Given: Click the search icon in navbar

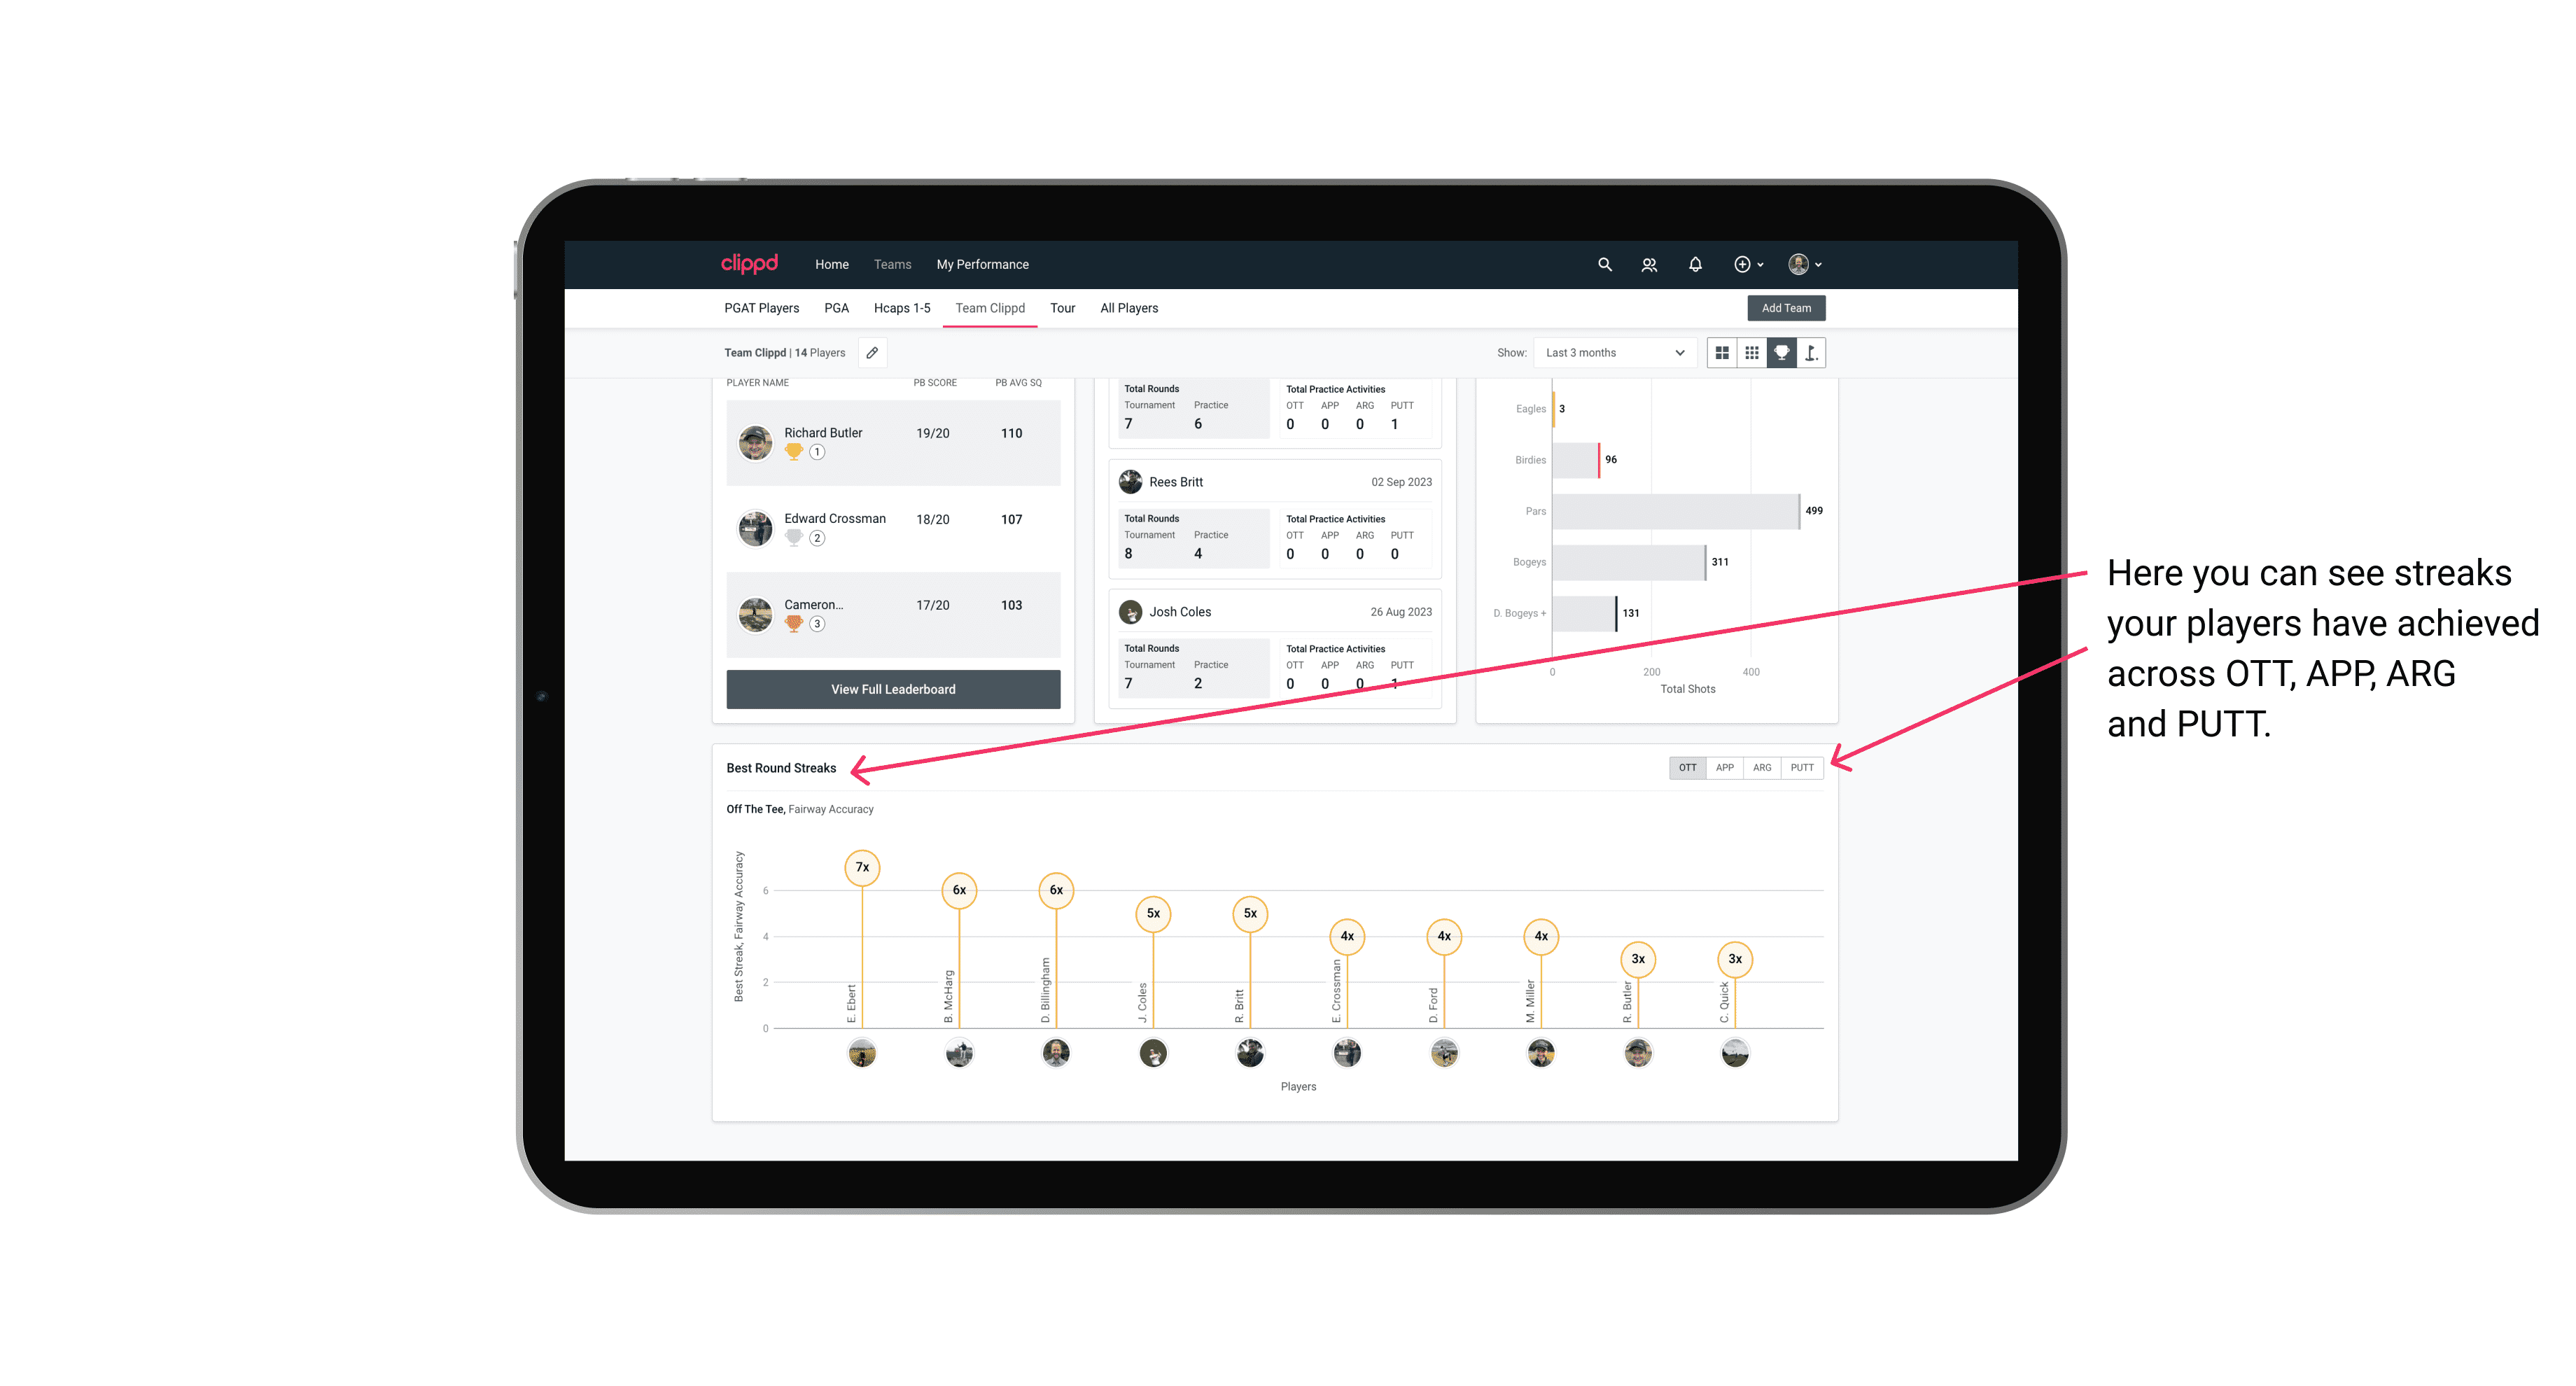Looking at the screenshot, I should [x=1604, y=265].
